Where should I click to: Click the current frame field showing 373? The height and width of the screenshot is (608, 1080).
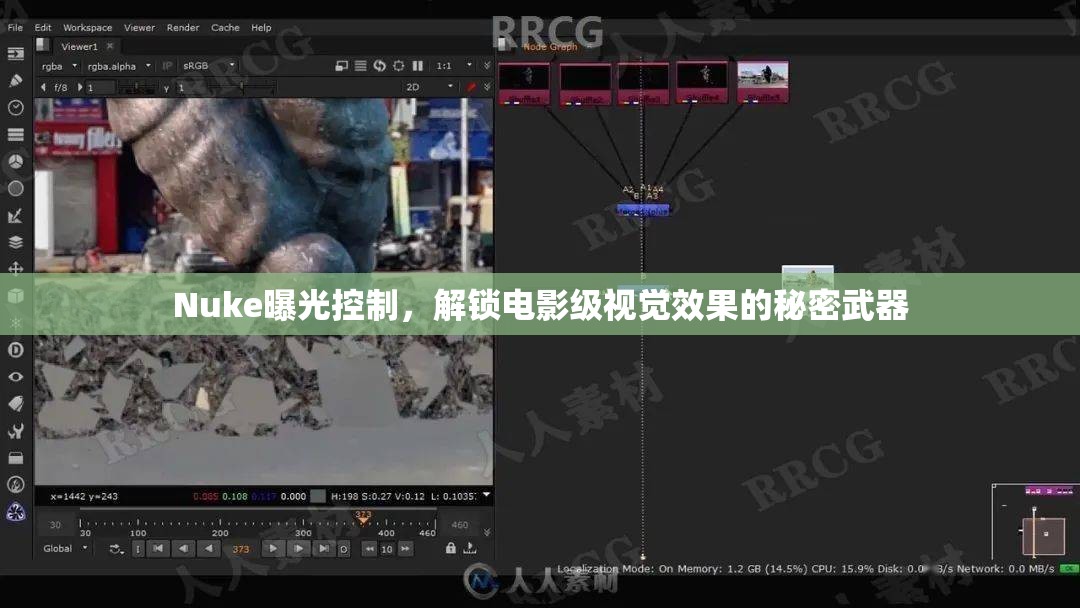pos(241,549)
